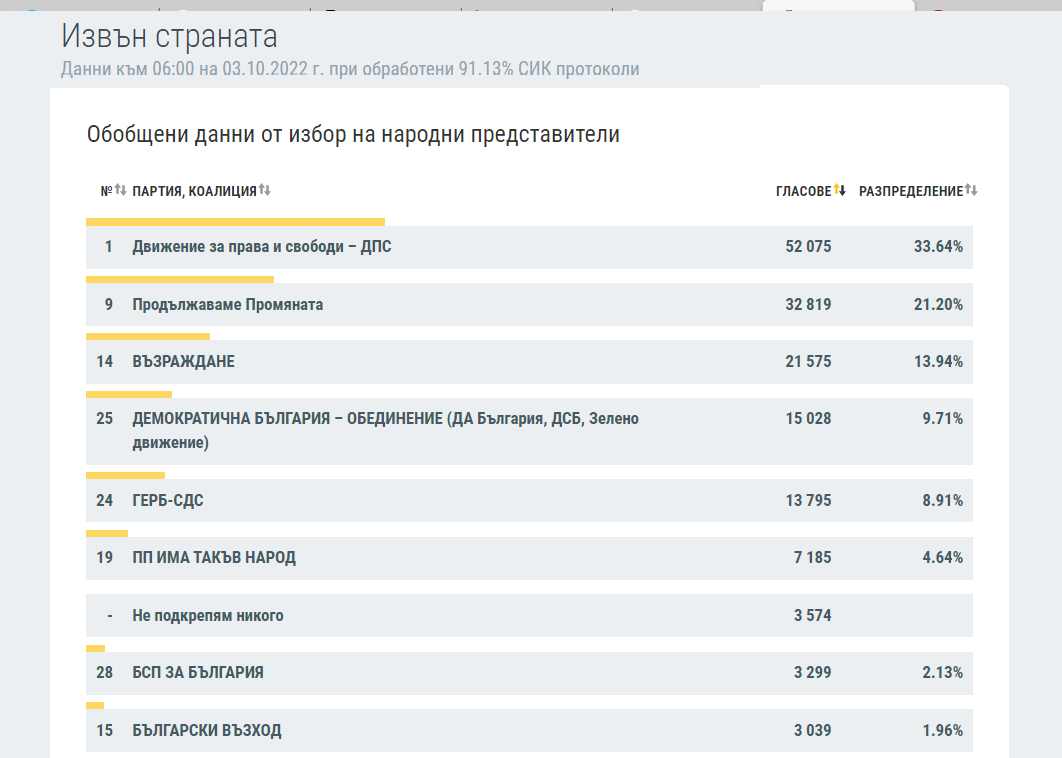Click the vote count "52 075"

coord(808,247)
